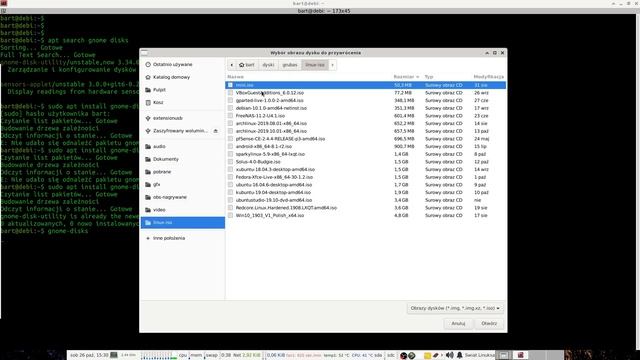
Task: Select archlinux-2019.10.01-x86_64.iso file
Action: click(x=366, y=131)
